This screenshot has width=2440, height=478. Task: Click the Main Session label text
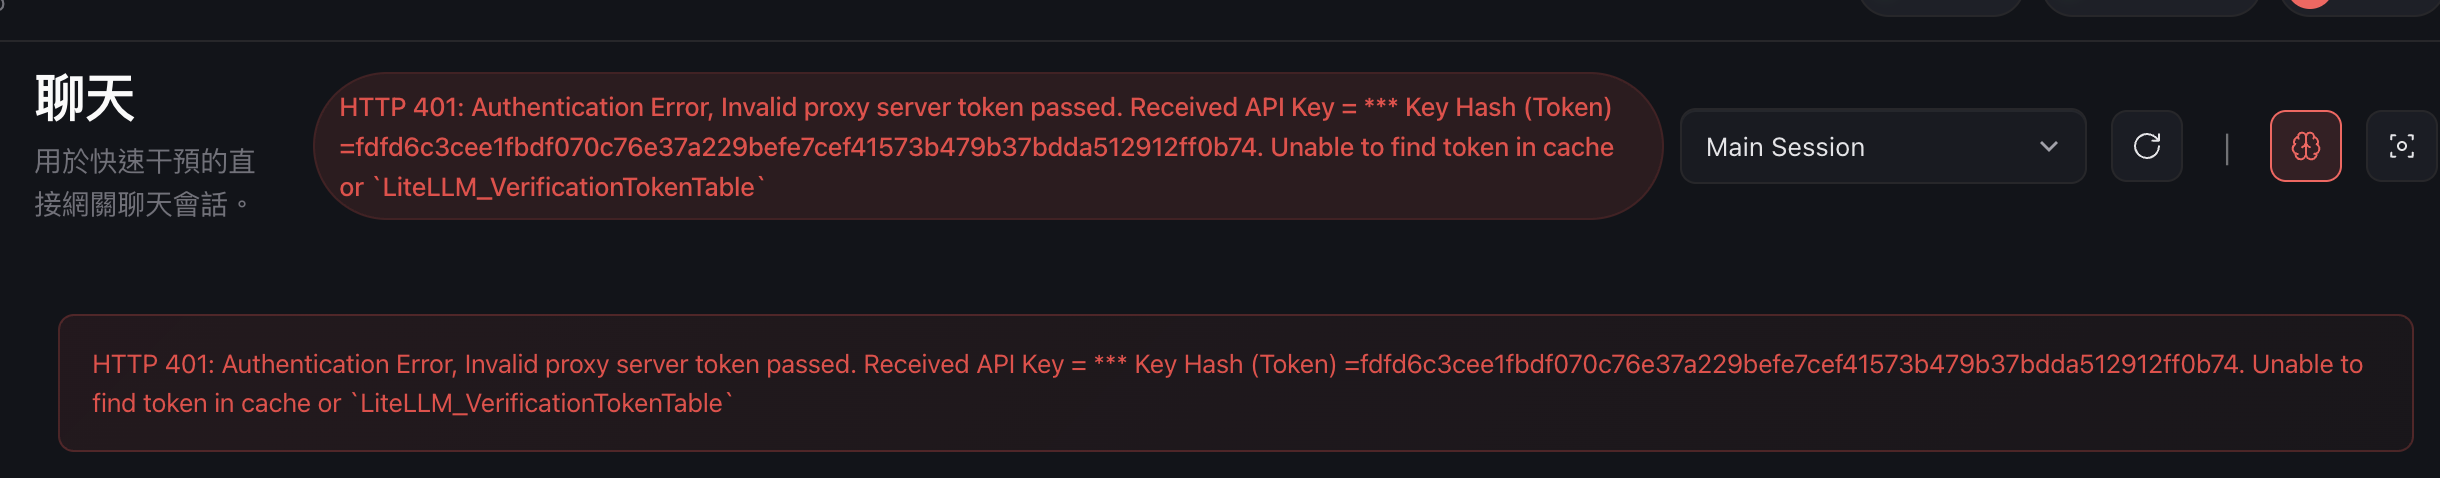[x=1785, y=147]
